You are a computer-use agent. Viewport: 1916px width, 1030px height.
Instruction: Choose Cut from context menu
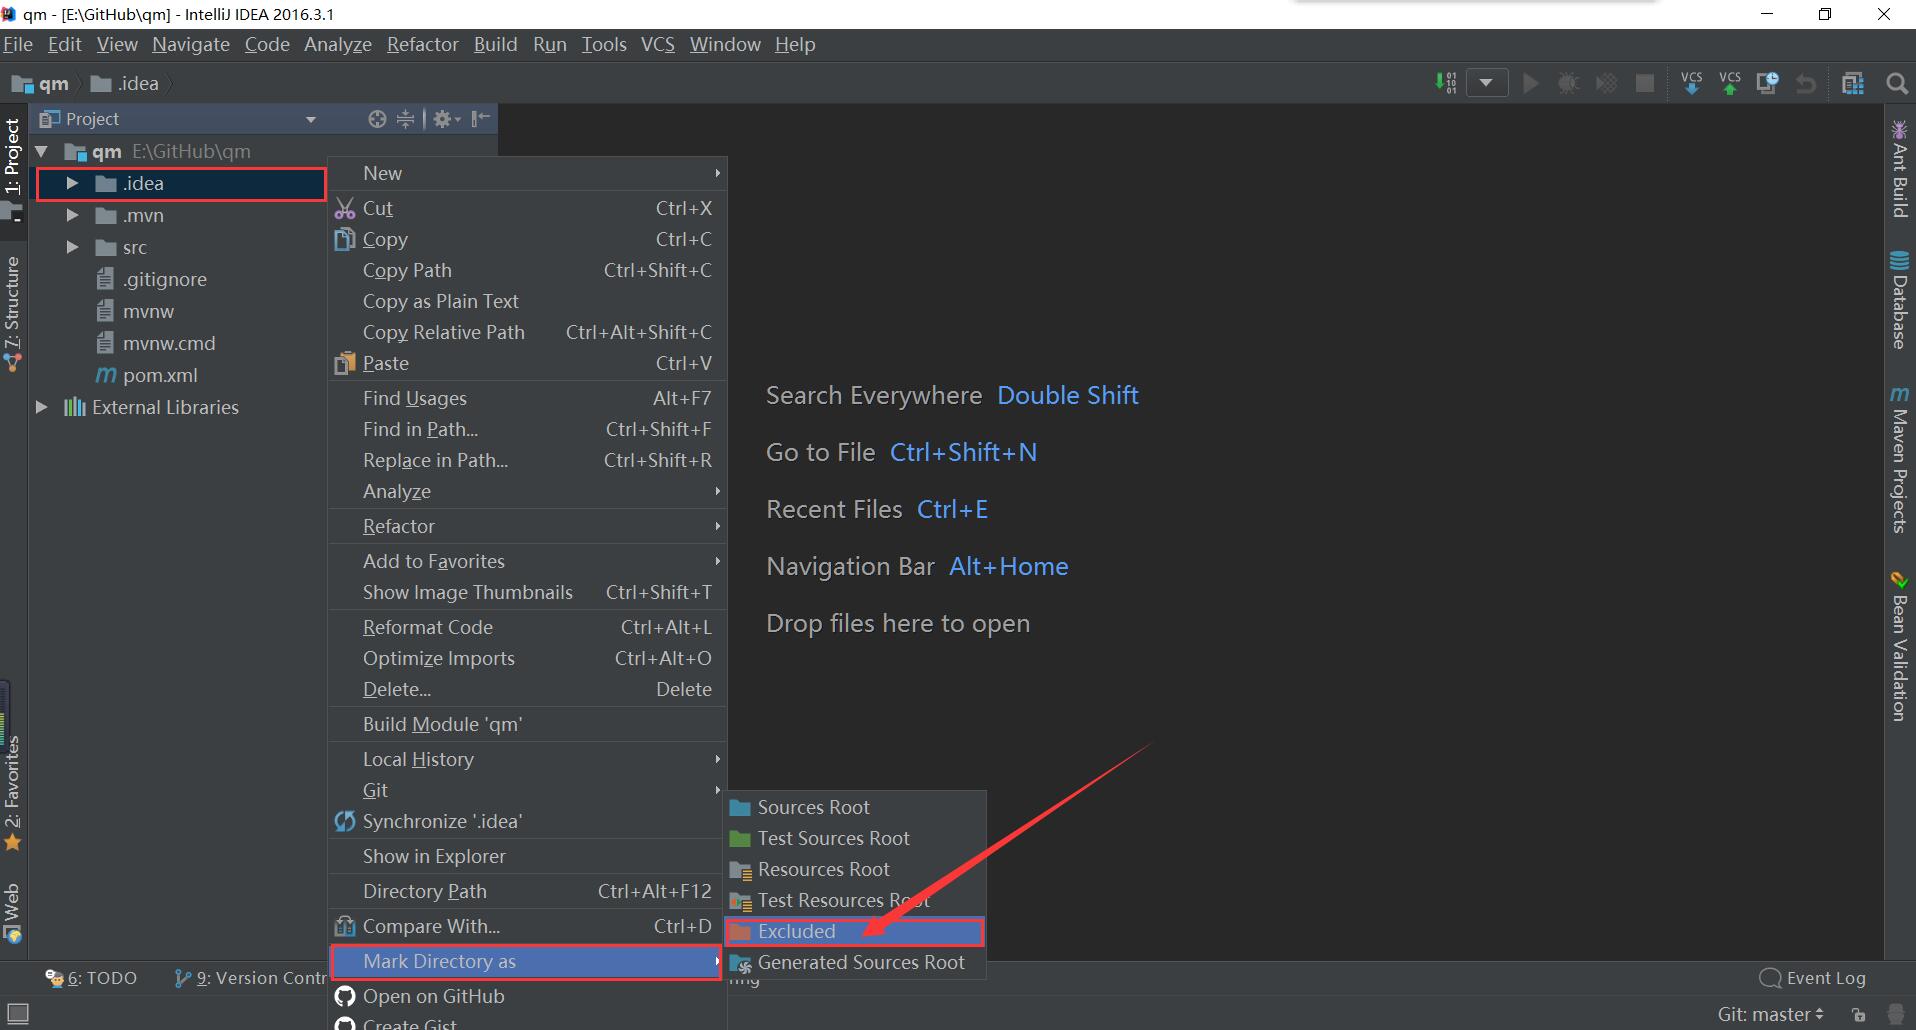pos(527,208)
